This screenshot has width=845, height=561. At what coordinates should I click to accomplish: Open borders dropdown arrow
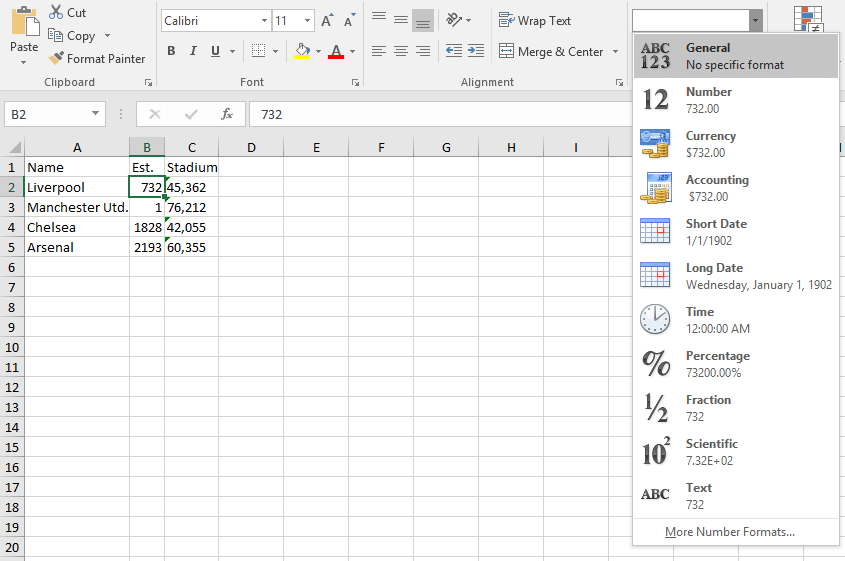coord(275,52)
